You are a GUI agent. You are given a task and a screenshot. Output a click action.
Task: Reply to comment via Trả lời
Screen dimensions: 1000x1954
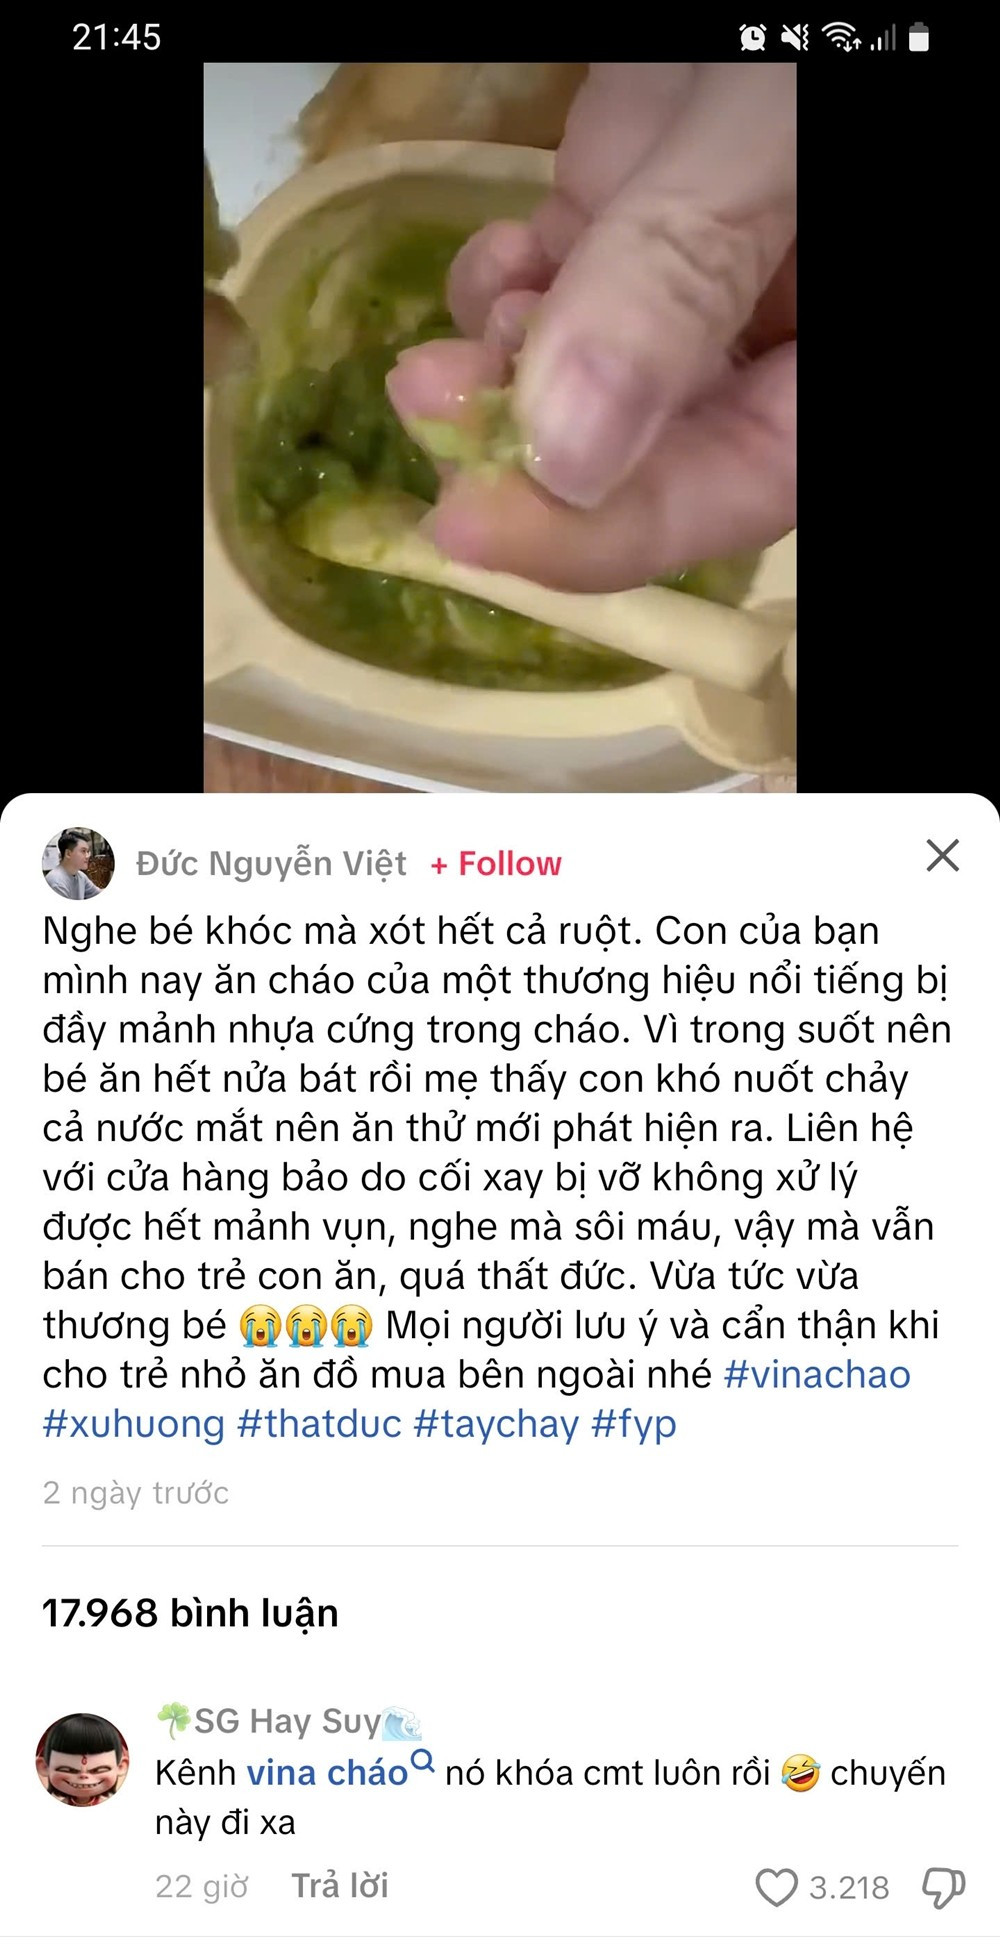point(340,1886)
